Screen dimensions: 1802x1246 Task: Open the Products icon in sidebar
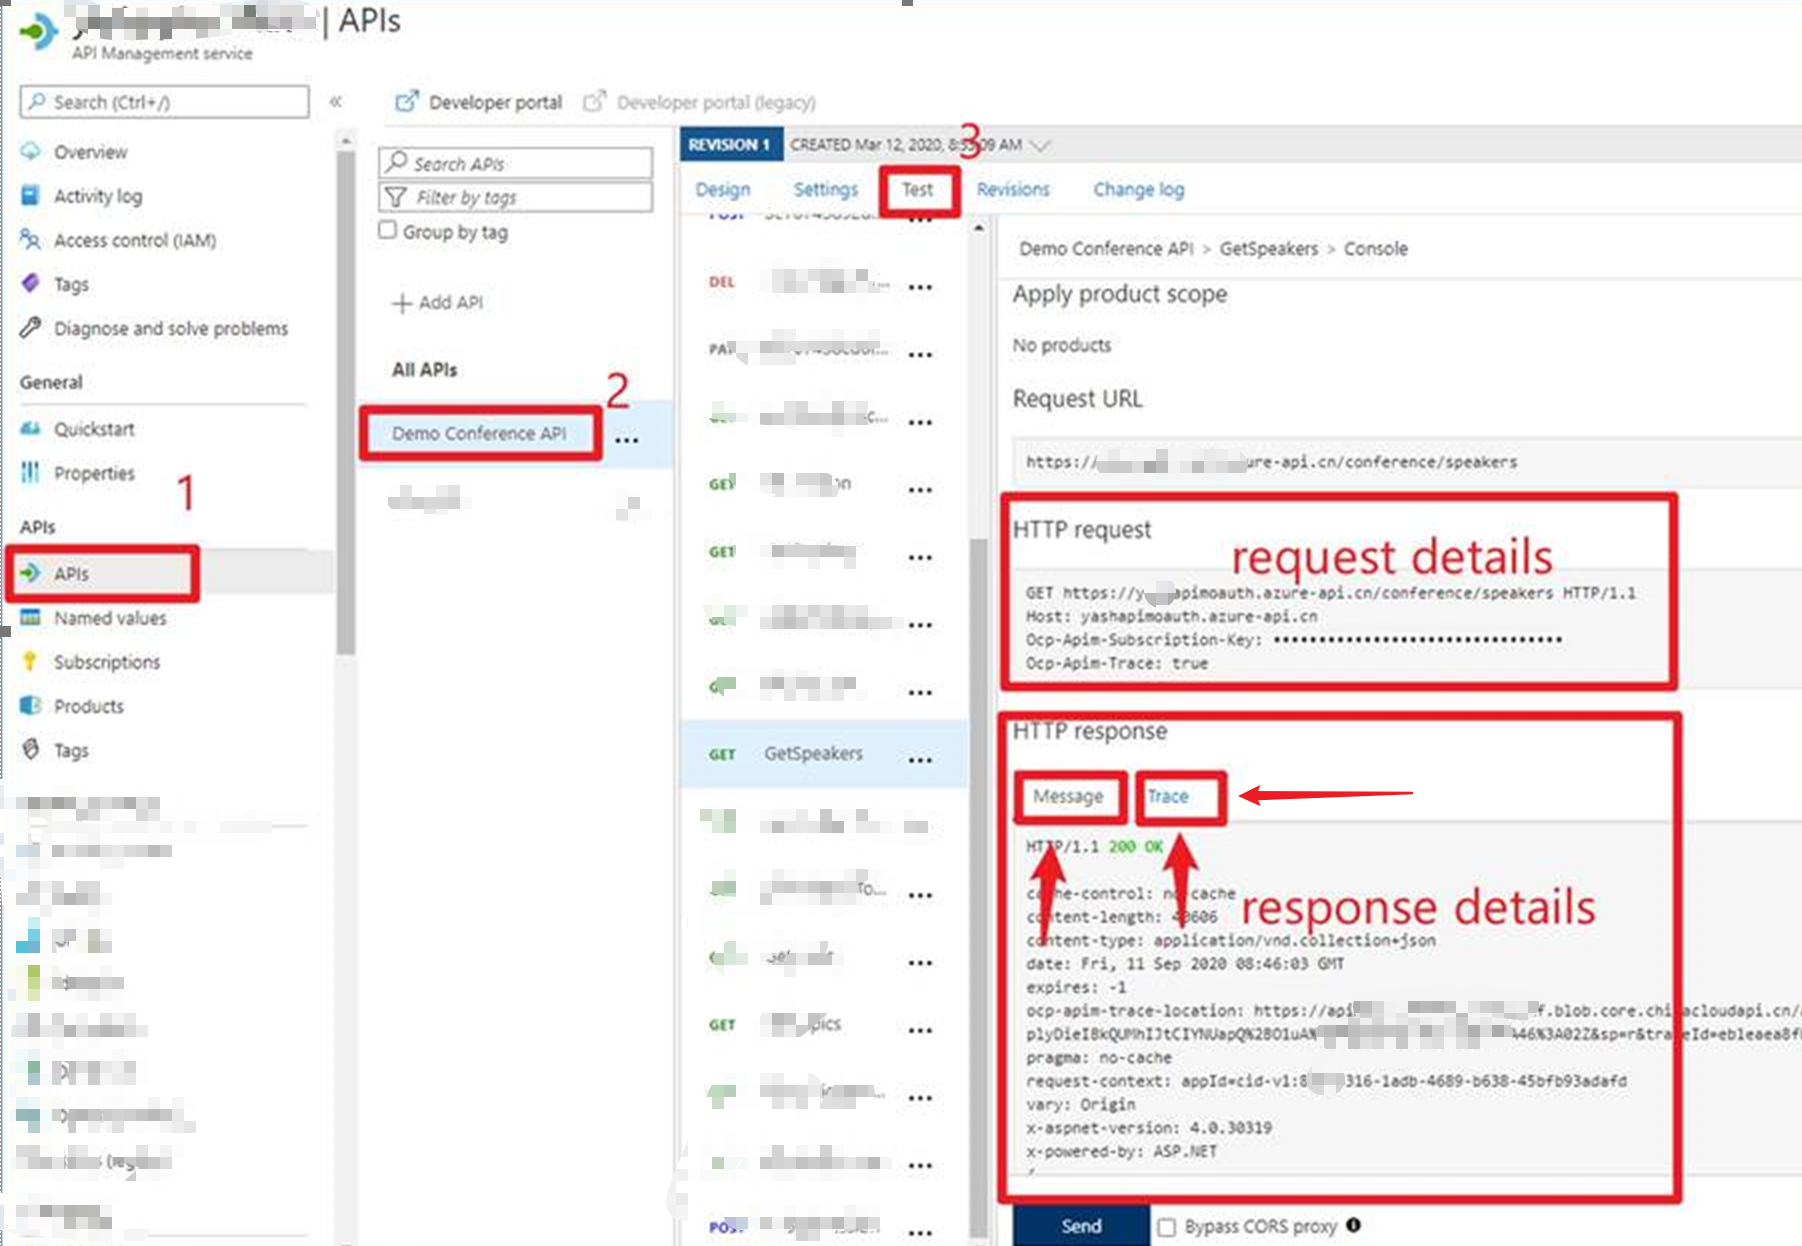click(31, 706)
